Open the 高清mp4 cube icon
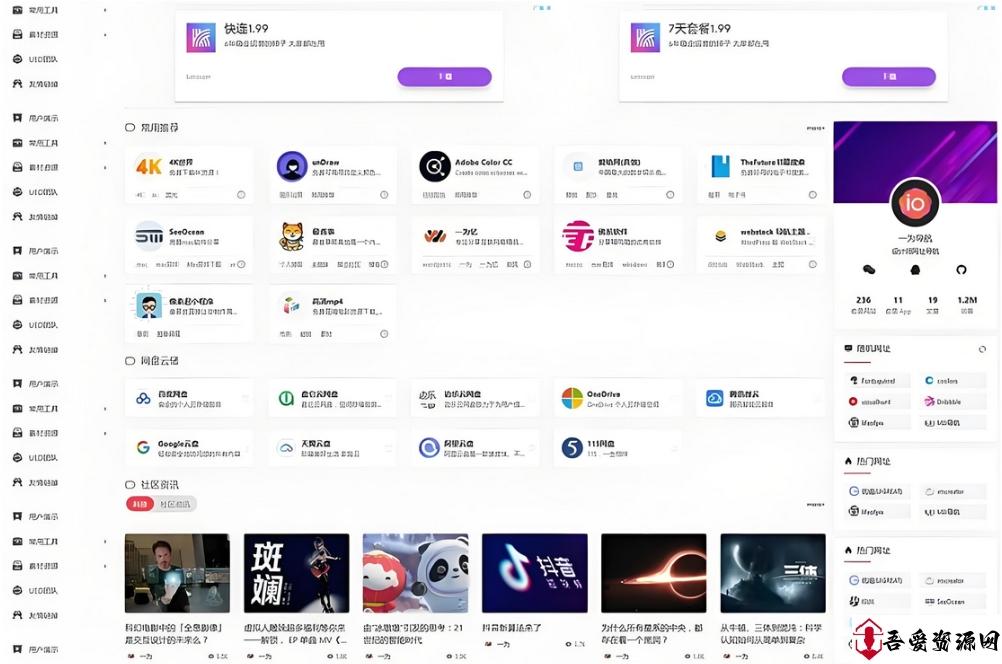The height and width of the screenshot is (664, 1002). pos(292,305)
